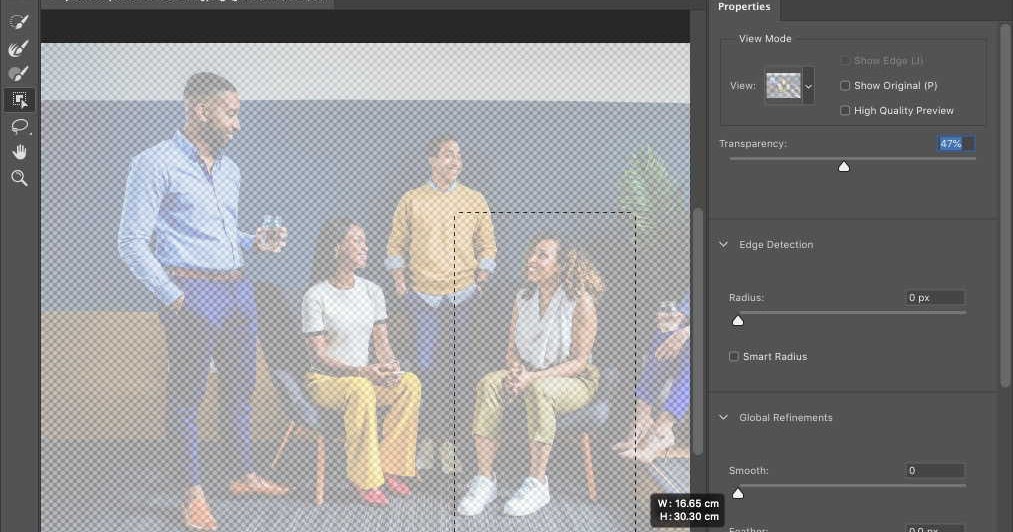The height and width of the screenshot is (532, 1013).
Task: Click the Smooth slider handle
Action: coord(738,494)
